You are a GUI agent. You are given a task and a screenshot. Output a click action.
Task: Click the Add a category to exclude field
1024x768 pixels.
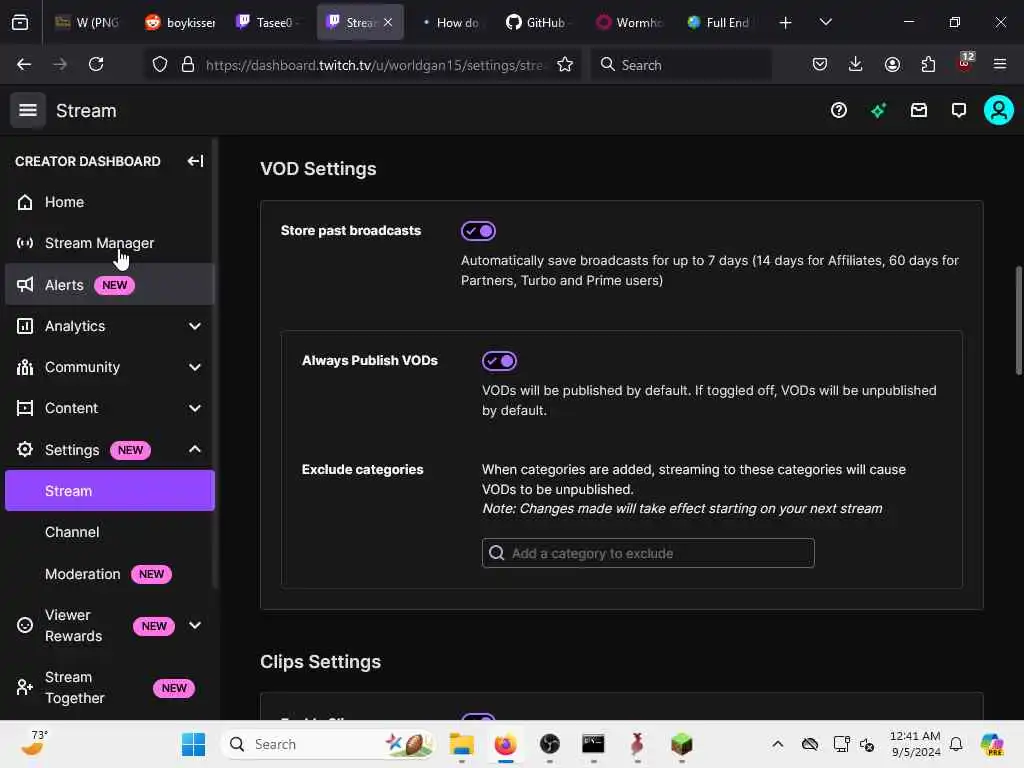(648, 553)
